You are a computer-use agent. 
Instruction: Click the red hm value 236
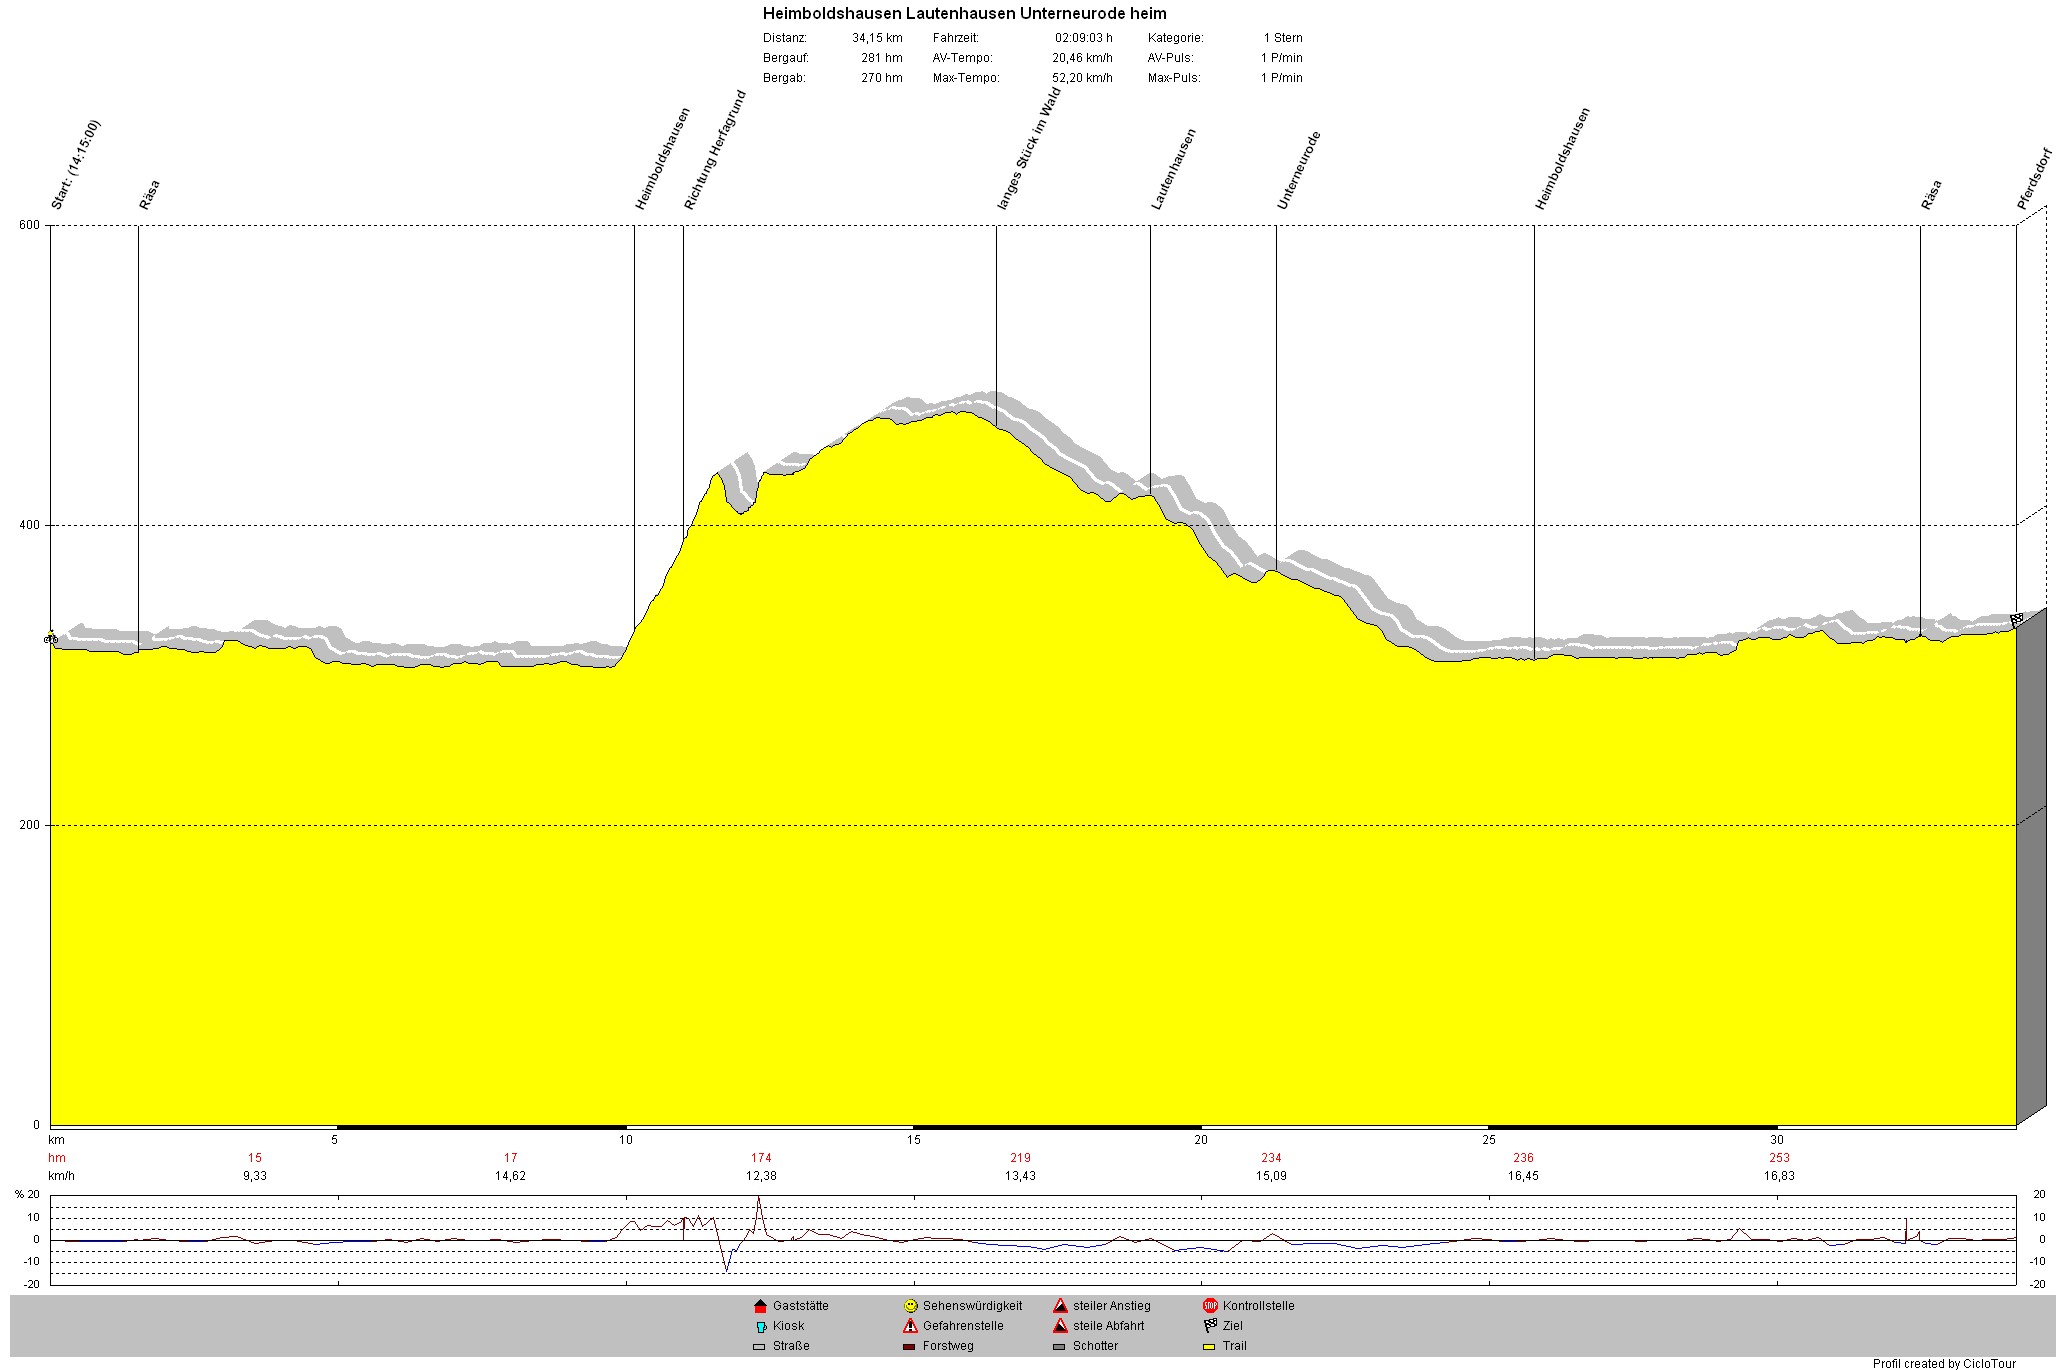point(1523,1158)
